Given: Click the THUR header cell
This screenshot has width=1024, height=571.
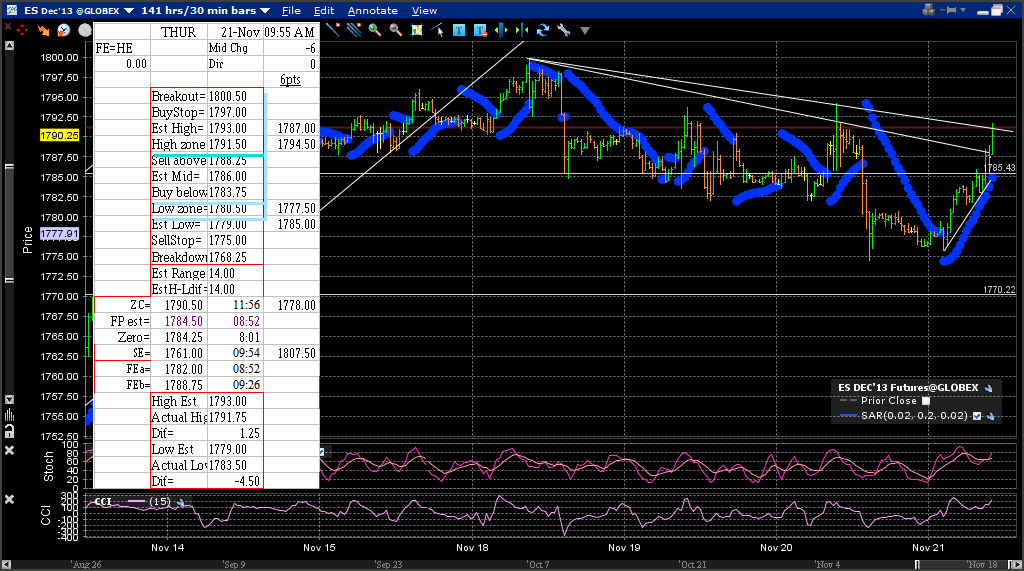Looking at the screenshot, I should pos(179,32).
